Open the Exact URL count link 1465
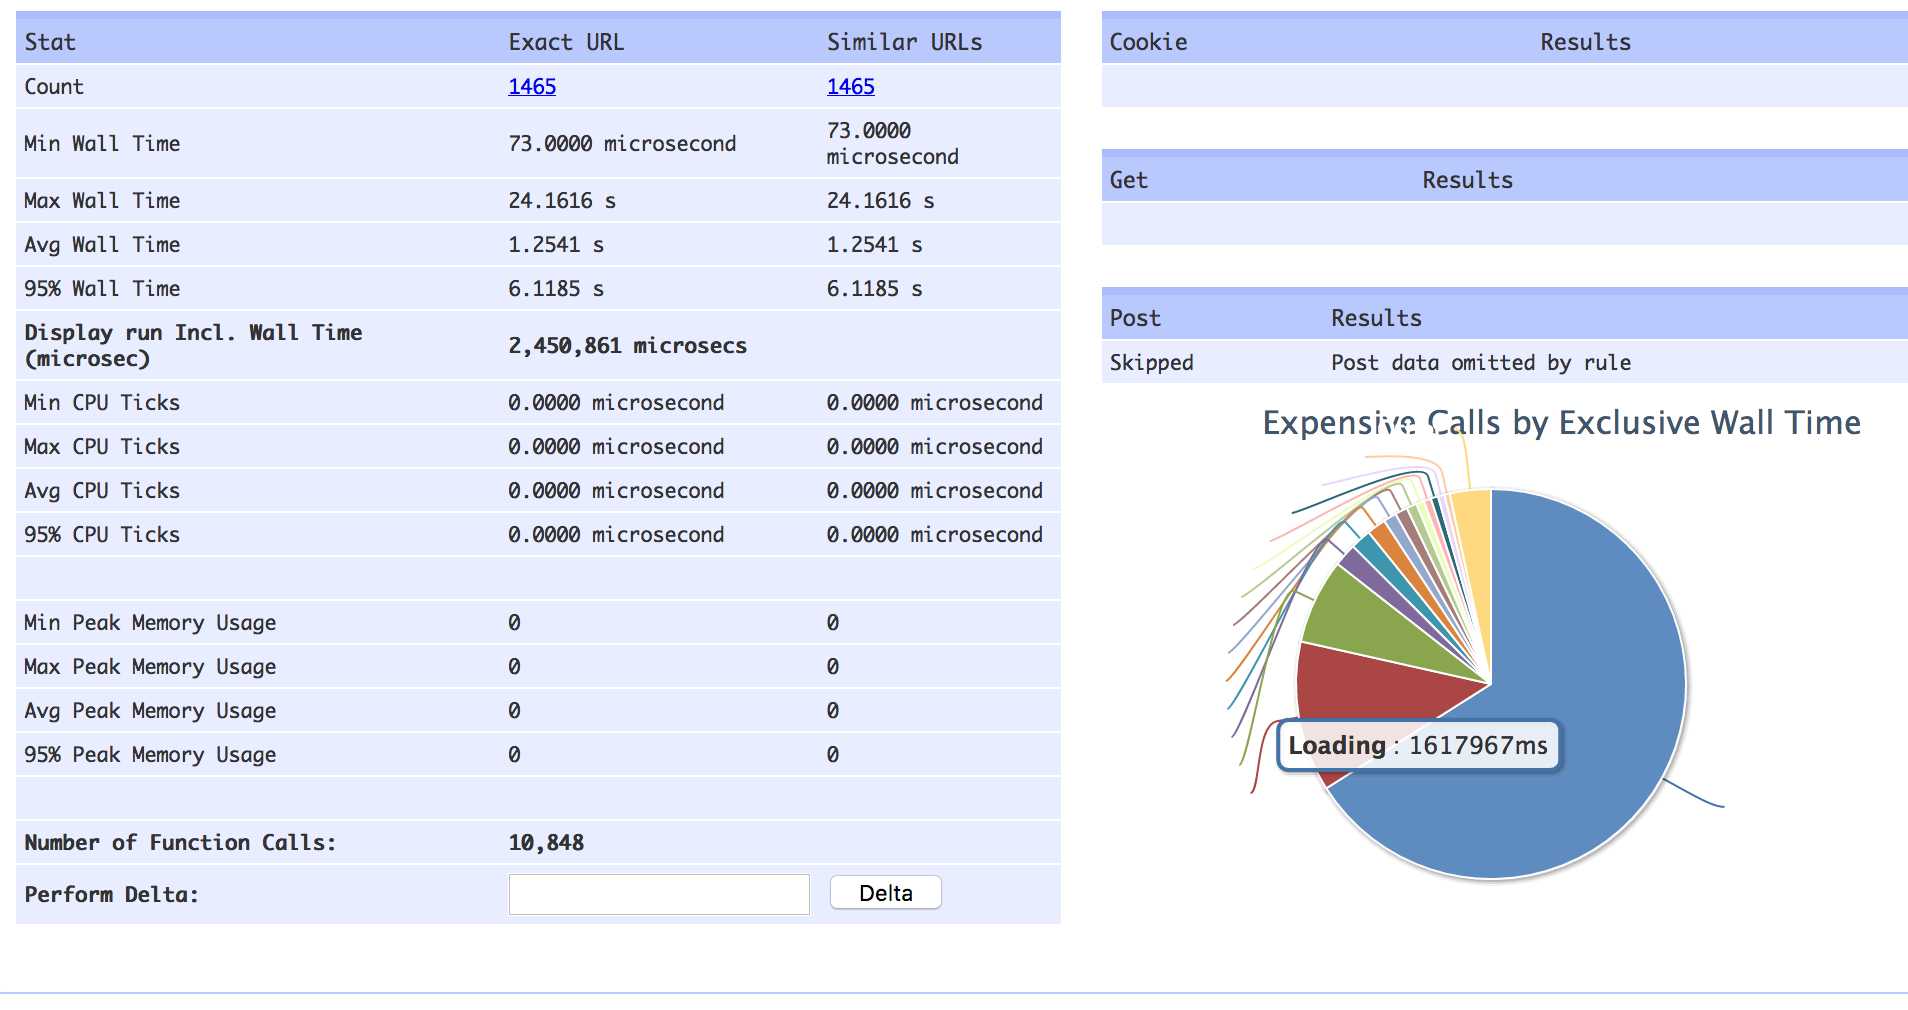 (x=532, y=87)
